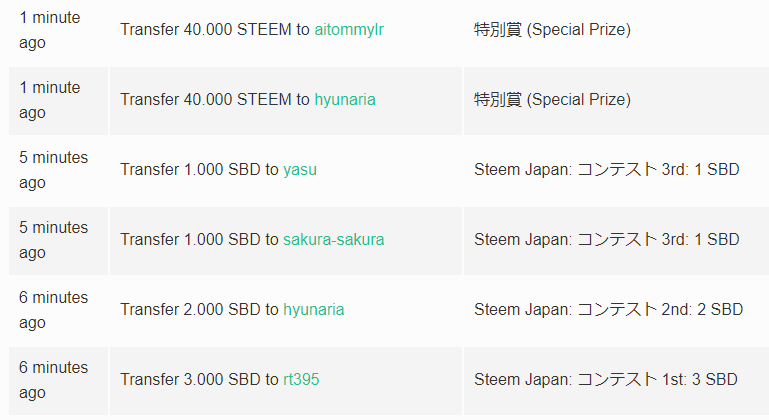Click the contest 3rd memo in yasu's row
This screenshot has height=420, width=769.
[x=606, y=170]
